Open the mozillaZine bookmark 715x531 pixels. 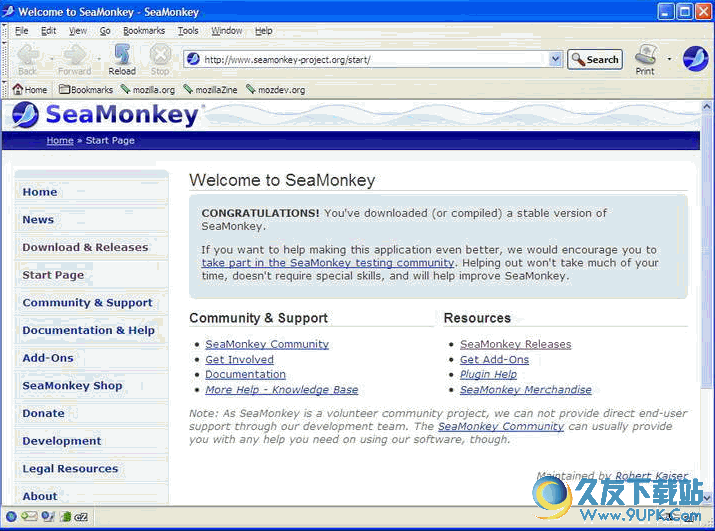(210, 89)
